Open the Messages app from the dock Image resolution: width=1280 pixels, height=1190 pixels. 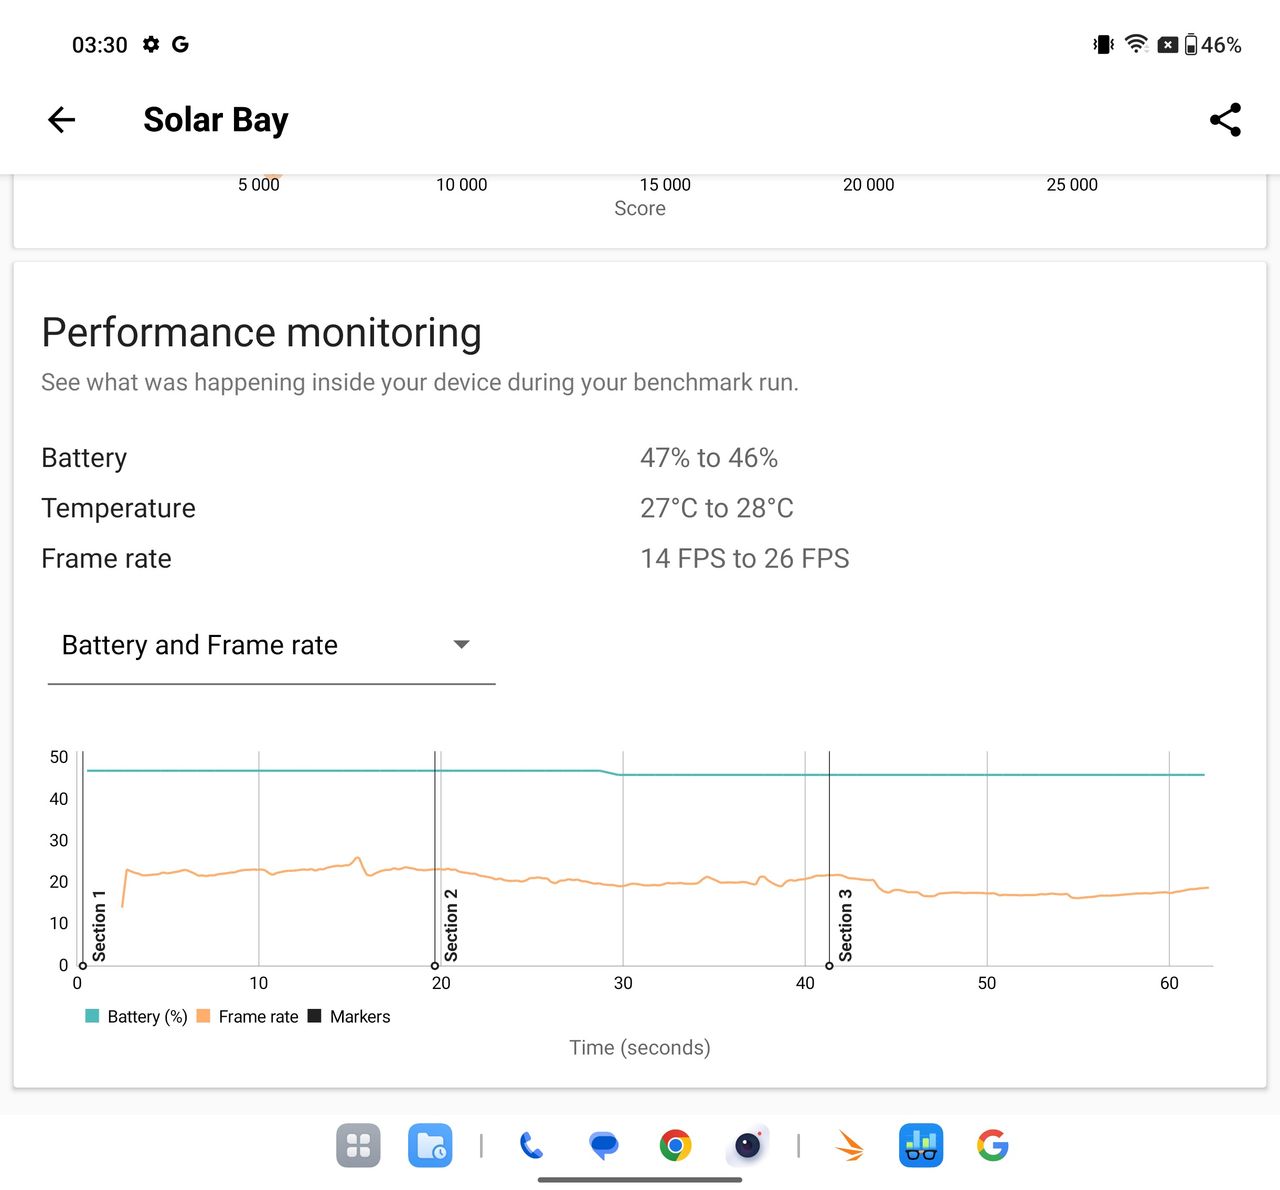pyautogui.click(x=603, y=1146)
